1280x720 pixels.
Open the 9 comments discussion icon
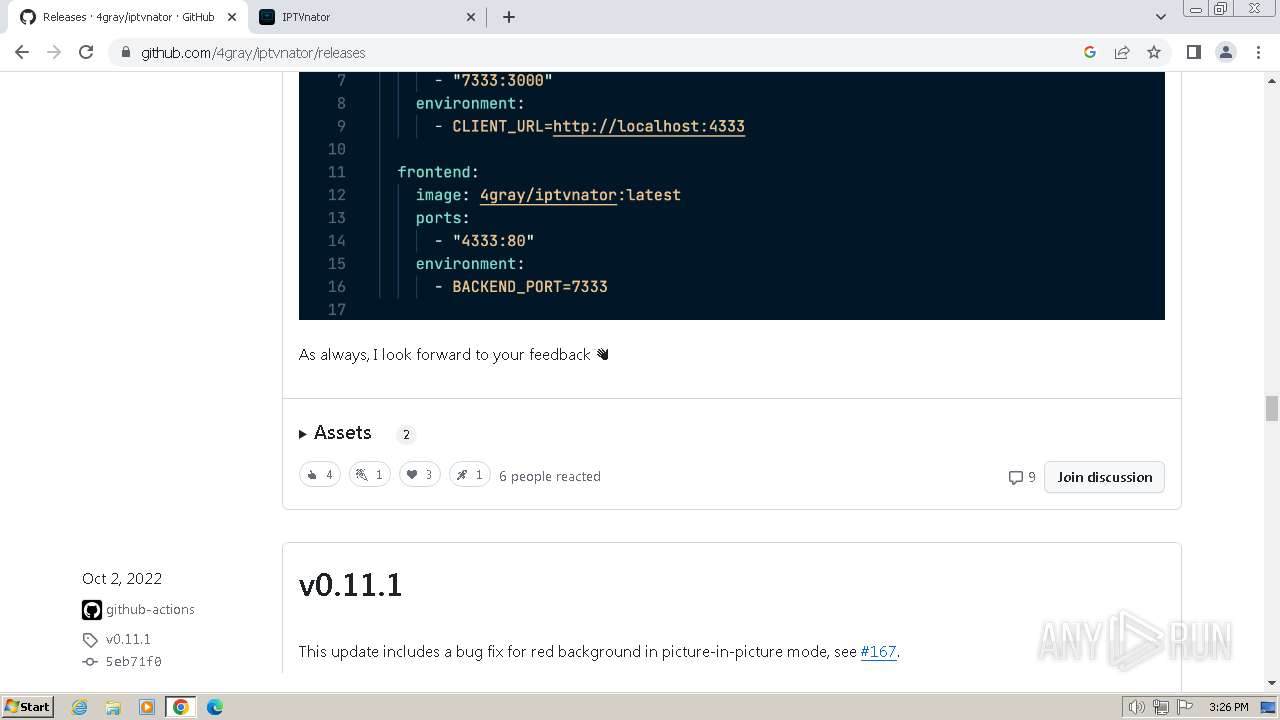[x=1022, y=477]
